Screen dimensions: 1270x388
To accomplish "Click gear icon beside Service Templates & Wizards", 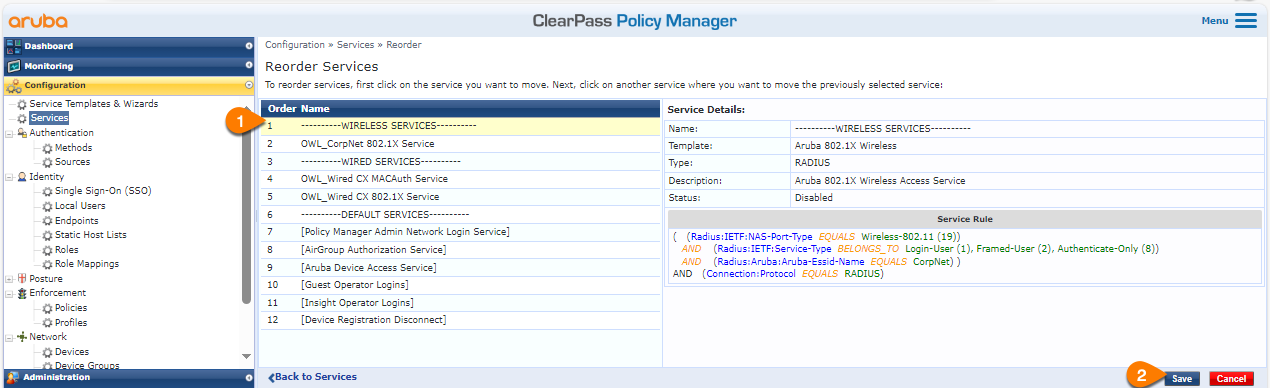I will click(22, 104).
